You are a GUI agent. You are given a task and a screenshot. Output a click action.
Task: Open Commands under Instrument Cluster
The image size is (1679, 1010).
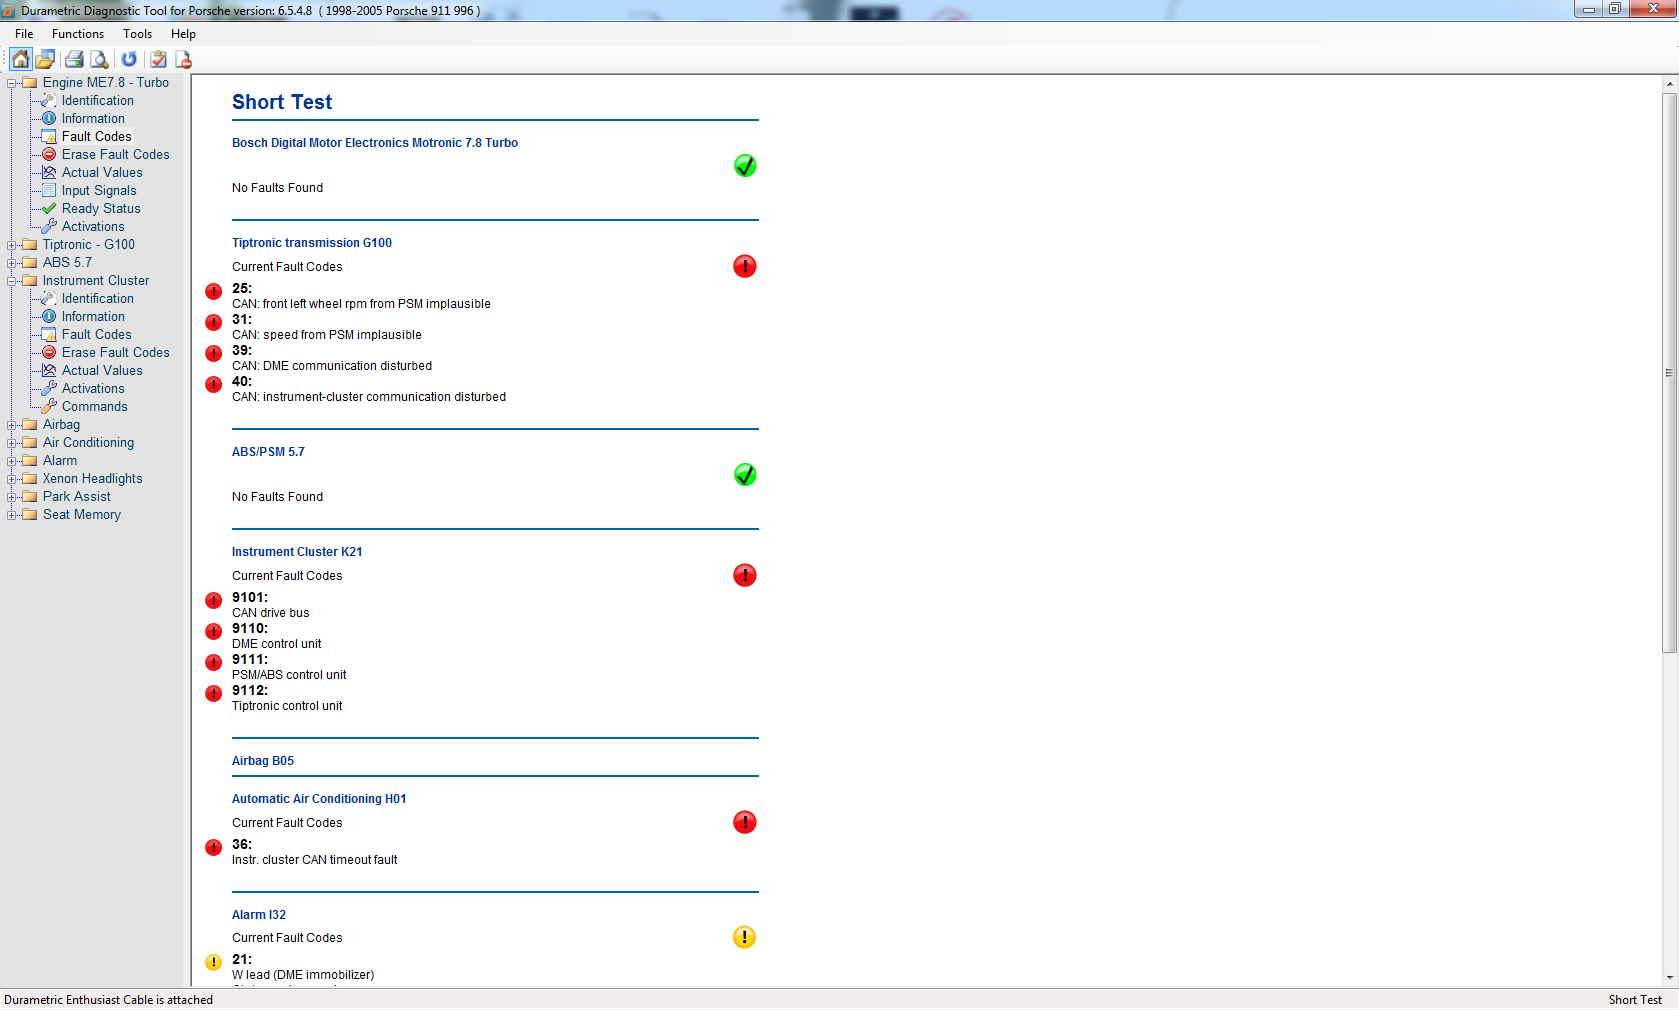click(94, 407)
